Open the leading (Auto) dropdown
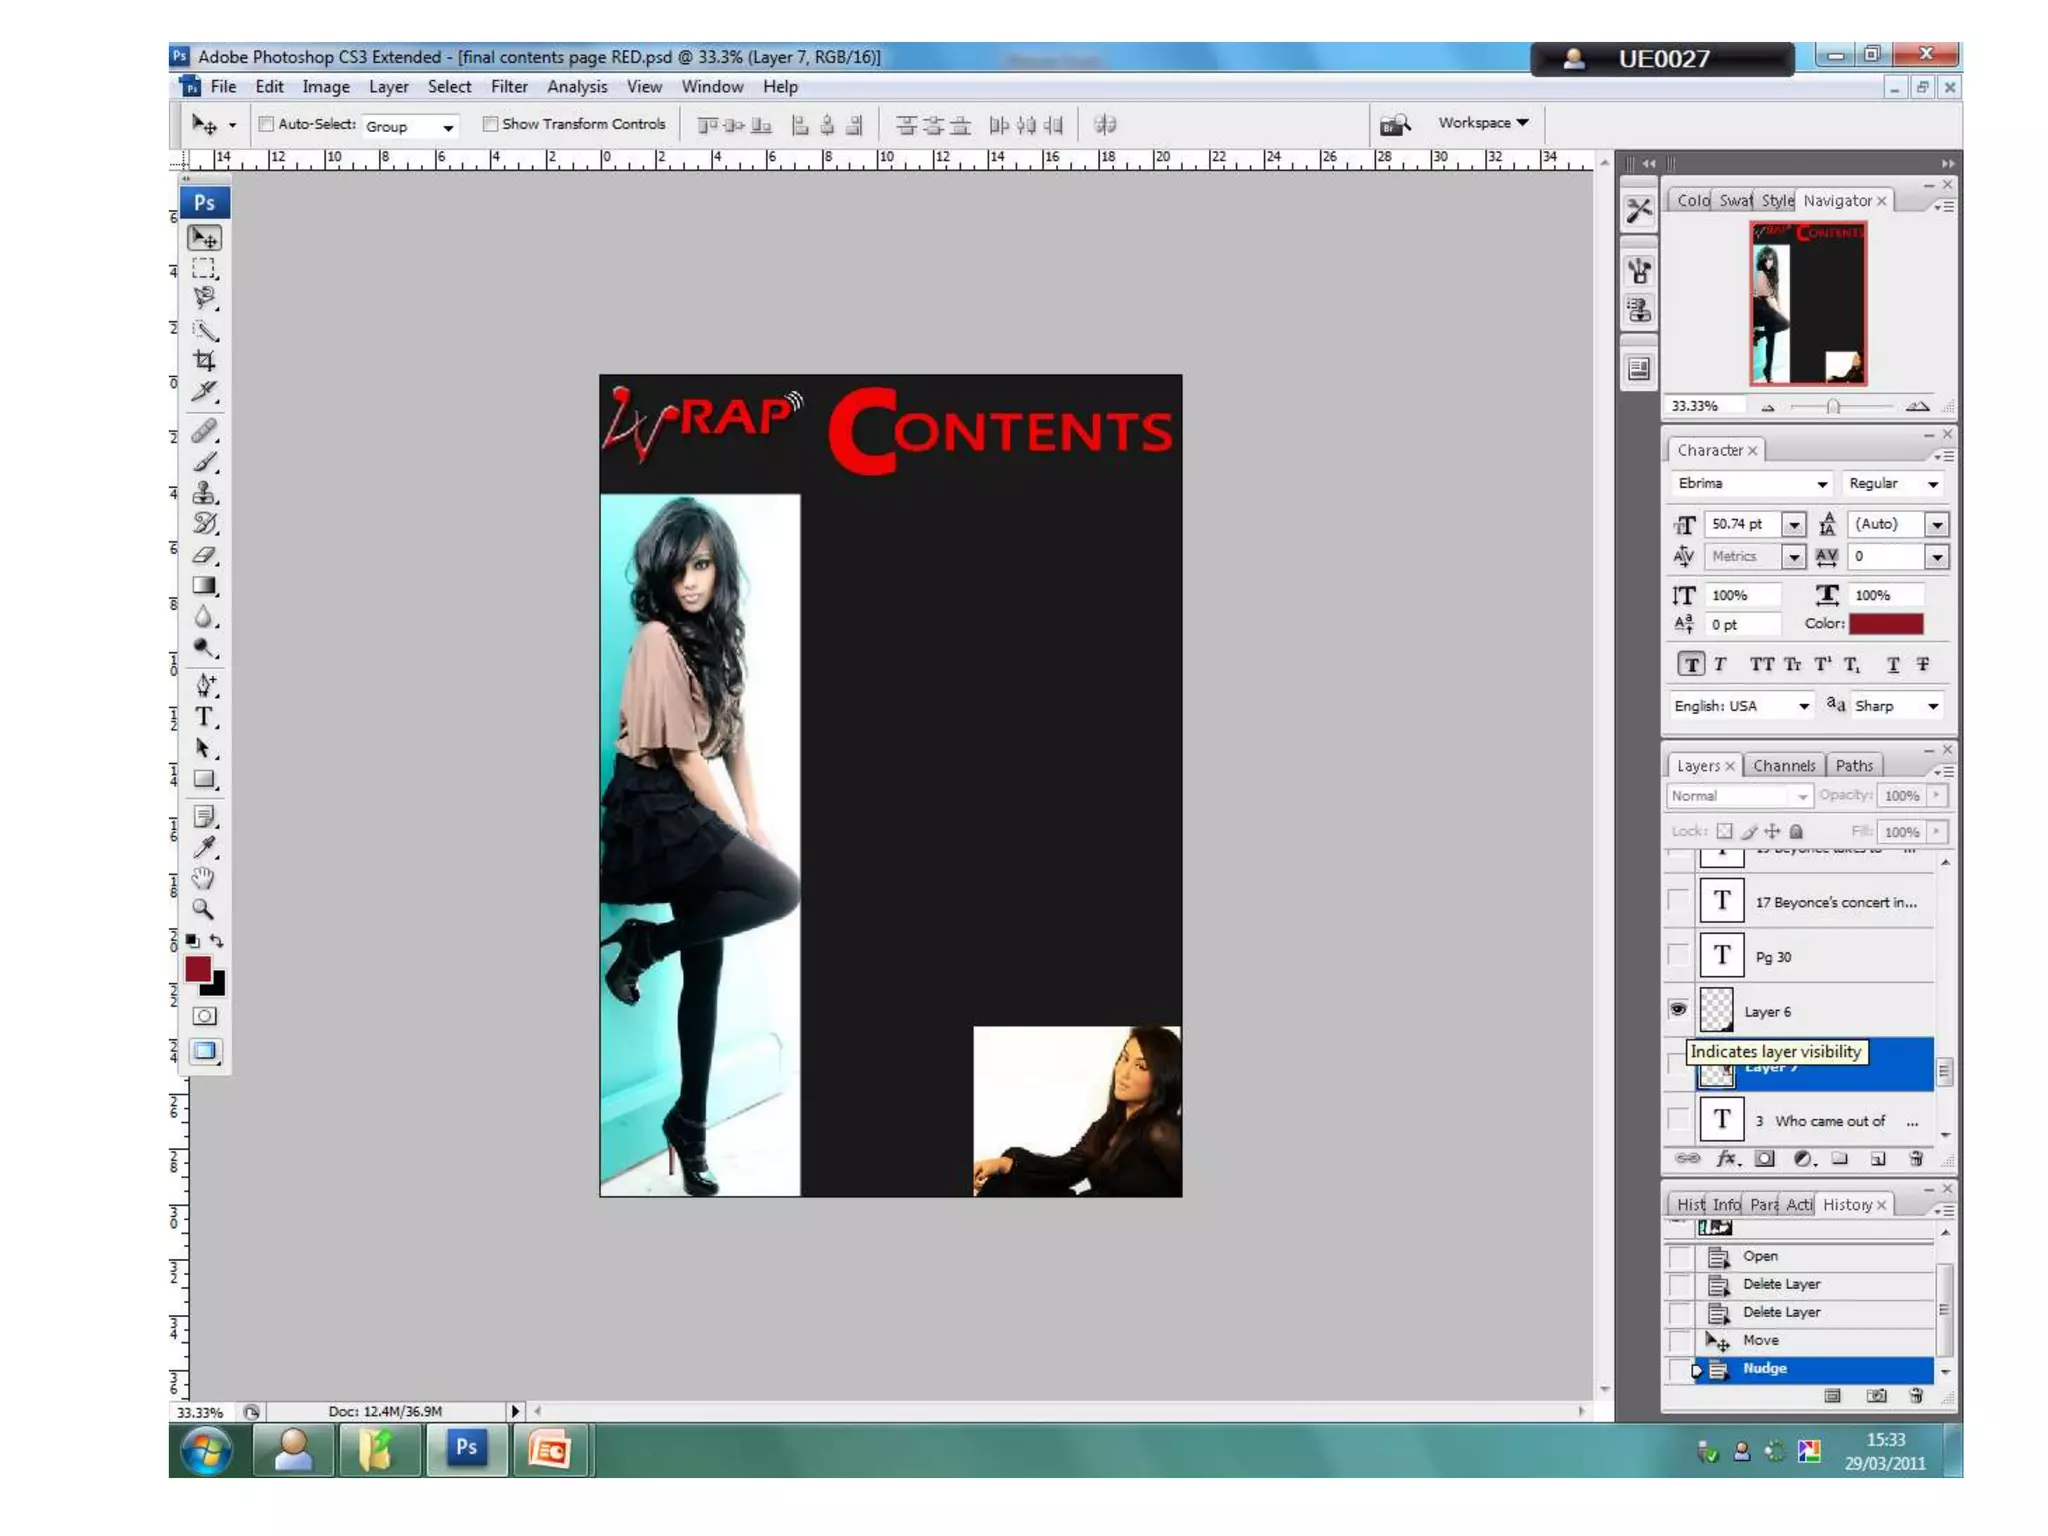 tap(1937, 524)
